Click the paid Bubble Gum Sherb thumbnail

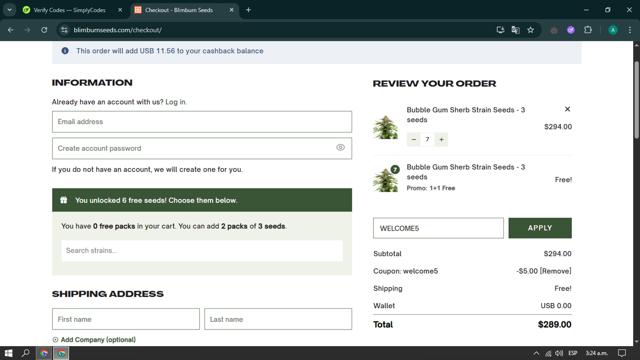(x=385, y=127)
